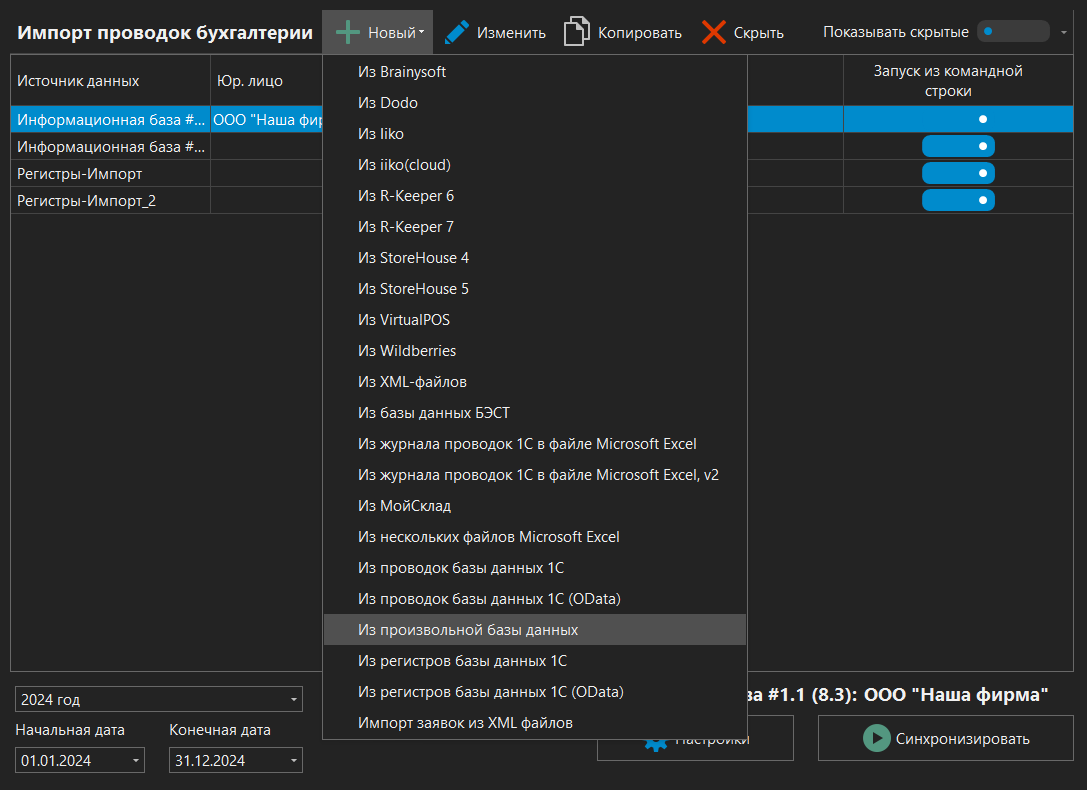
Task: Select Из произвольной базы данных menu item
Action: (468, 630)
